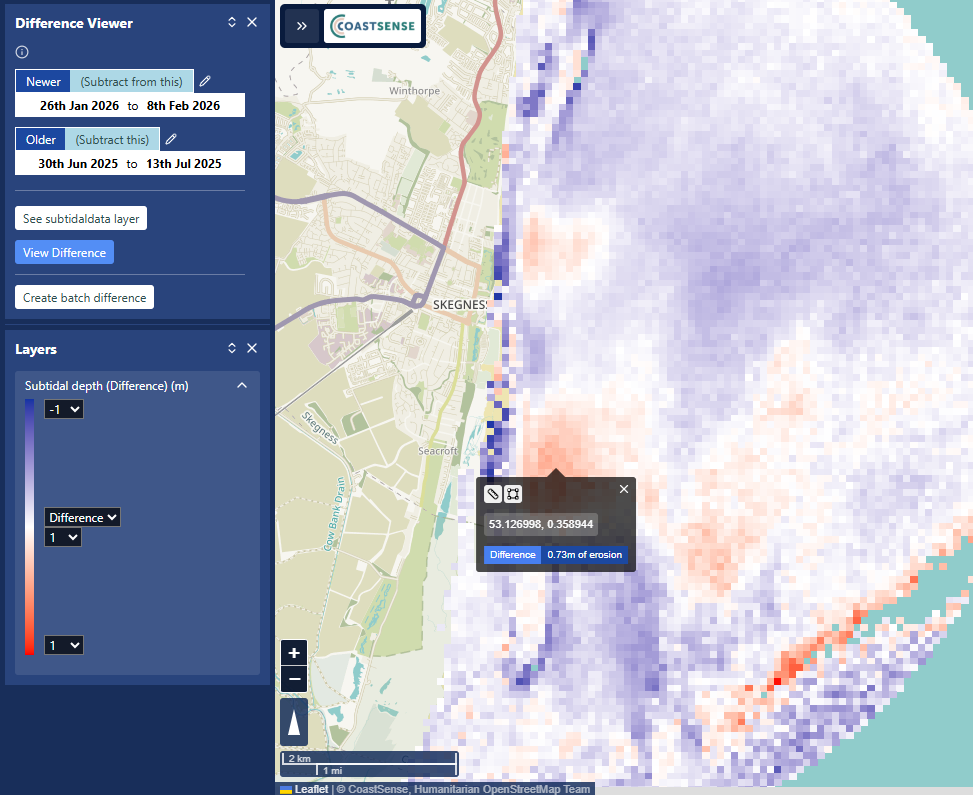Image resolution: width=973 pixels, height=795 pixels.
Task: Click the Difference label in popup
Action: (x=513, y=555)
